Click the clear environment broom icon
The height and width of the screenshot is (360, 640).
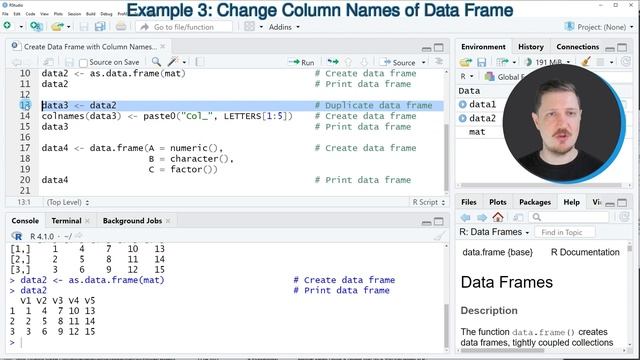586,62
